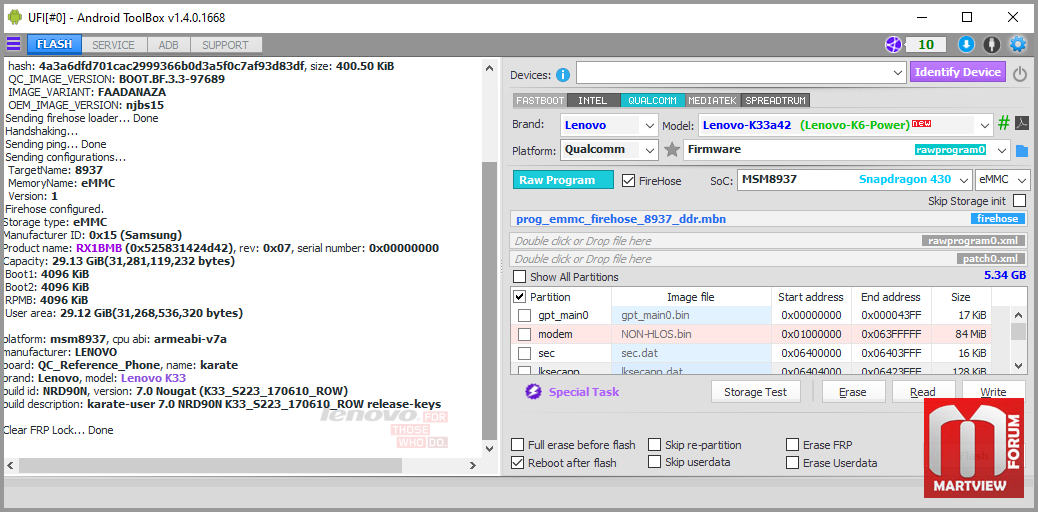Enable Skip userdata option
This screenshot has height=512, width=1038.
click(654, 462)
